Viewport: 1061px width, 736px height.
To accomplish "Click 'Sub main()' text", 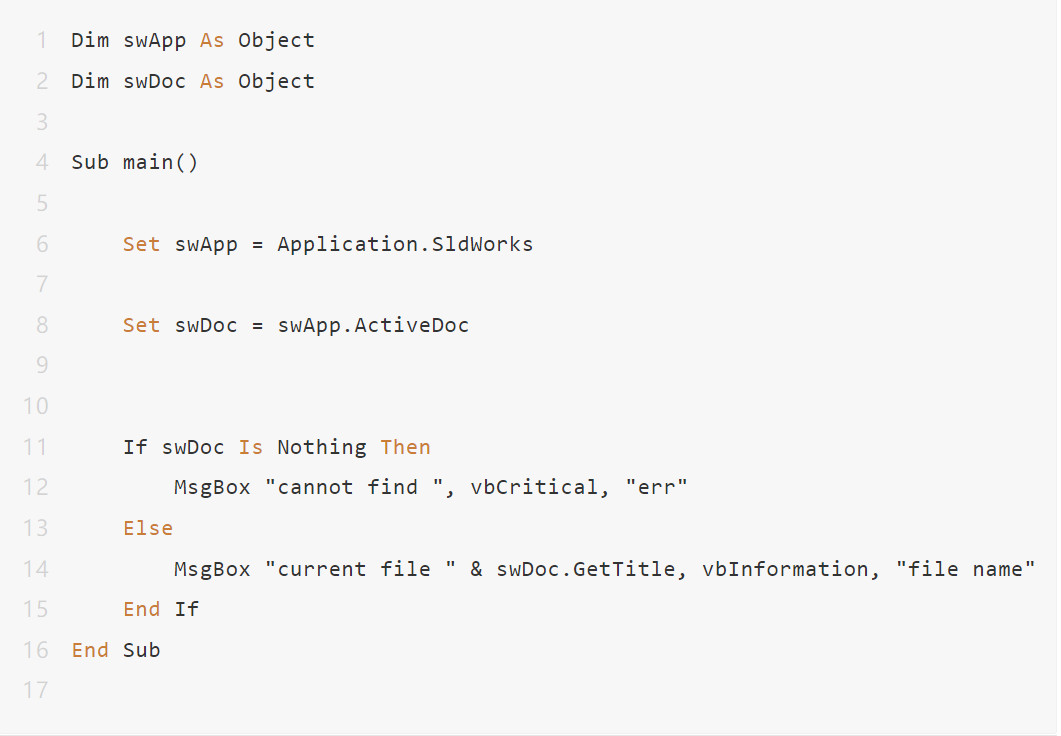I will click(x=135, y=162).
